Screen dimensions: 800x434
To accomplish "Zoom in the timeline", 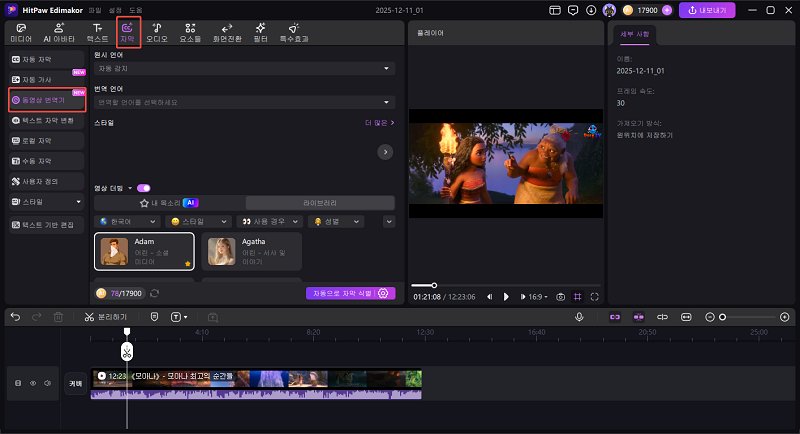I will click(x=785, y=317).
